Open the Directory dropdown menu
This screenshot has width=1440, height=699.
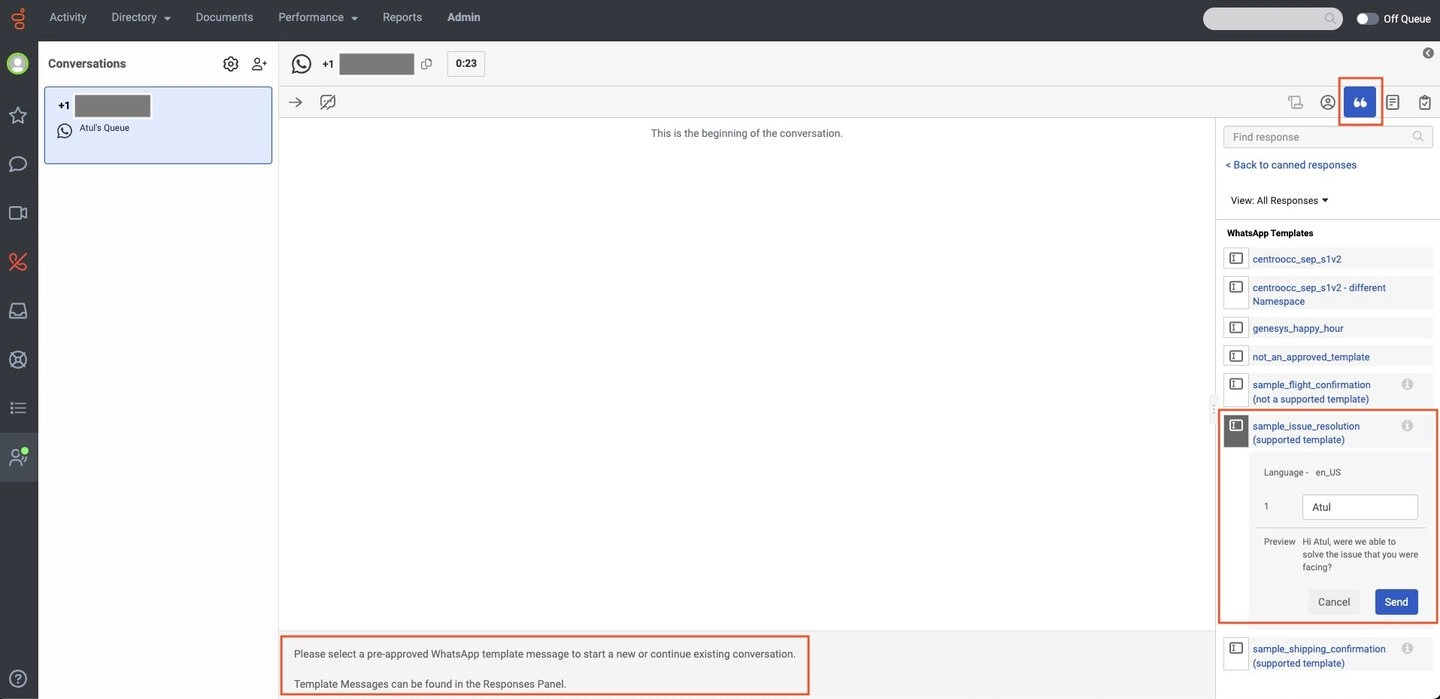tap(141, 17)
